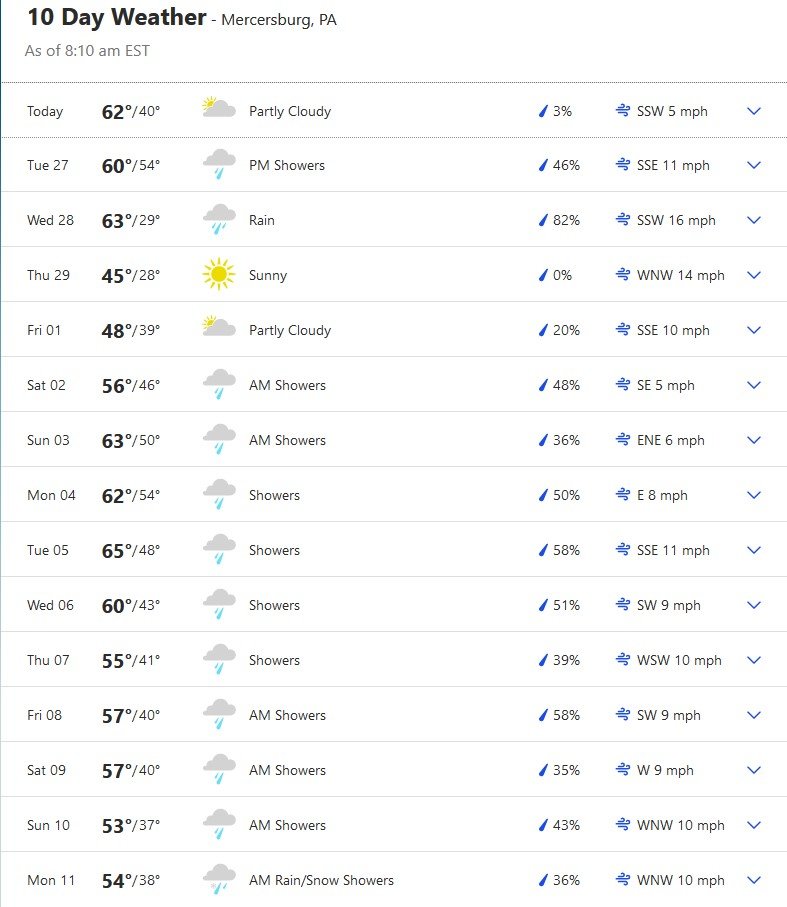Click the wind icon beside ENE 6 mph
This screenshot has width=787, height=907.
[x=623, y=440]
